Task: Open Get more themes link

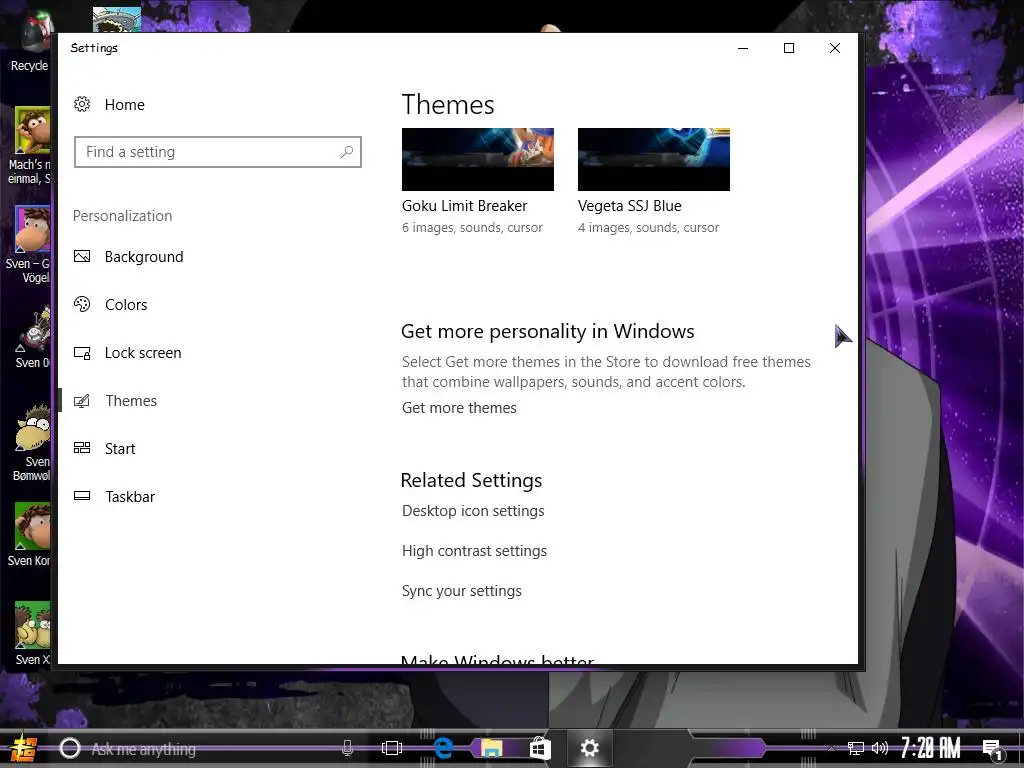Action: pos(459,408)
